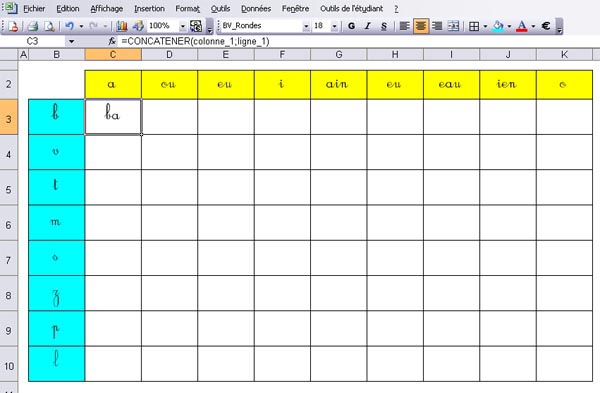Image resolution: width=600 pixels, height=393 pixels.
Task: Open the font size 18 dropdown
Action: pos(334,26)
